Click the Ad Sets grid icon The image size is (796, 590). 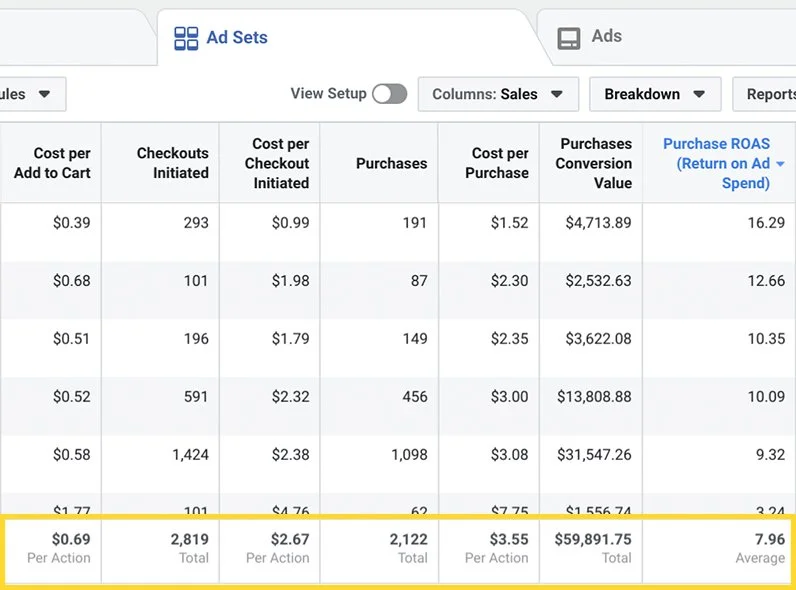tap(186, 39)
